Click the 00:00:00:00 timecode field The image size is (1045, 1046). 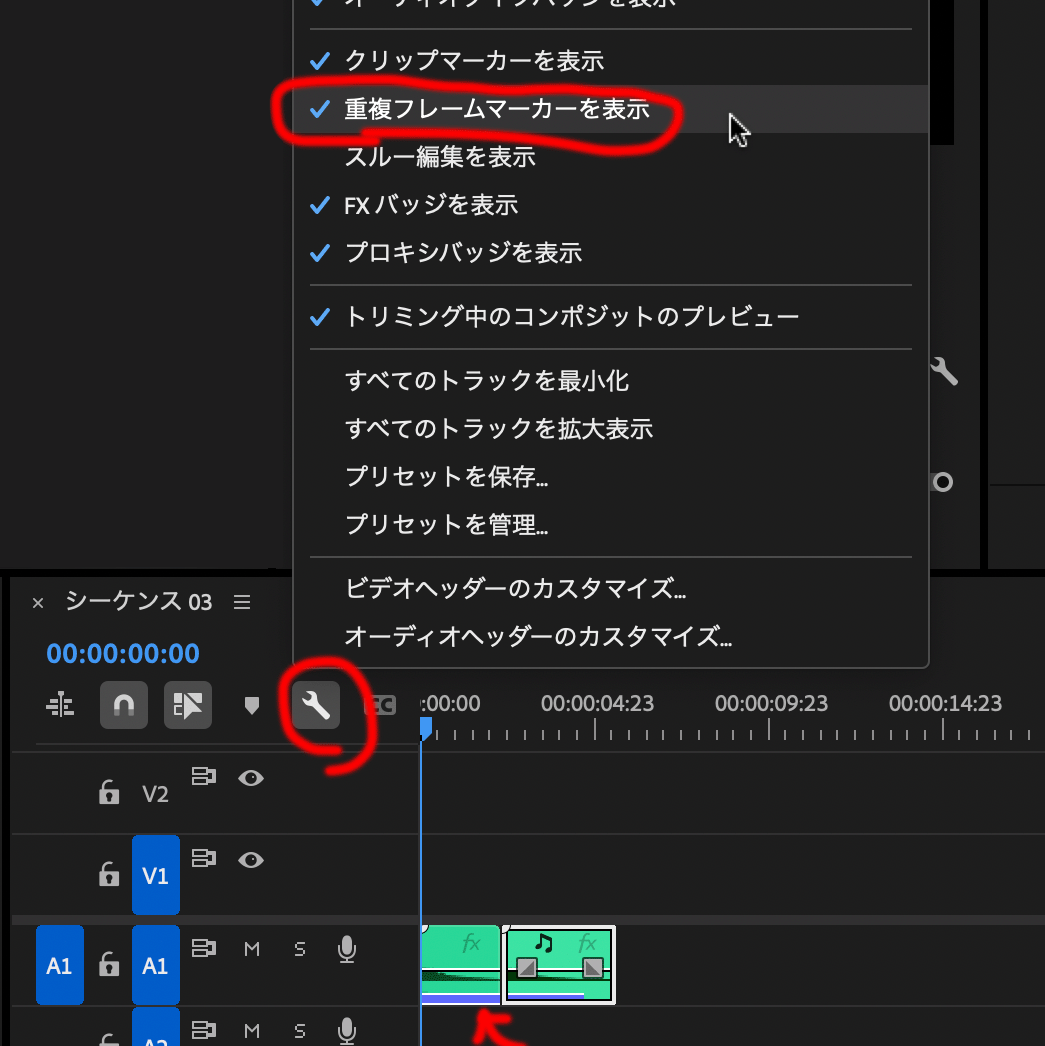pos(122,652)
